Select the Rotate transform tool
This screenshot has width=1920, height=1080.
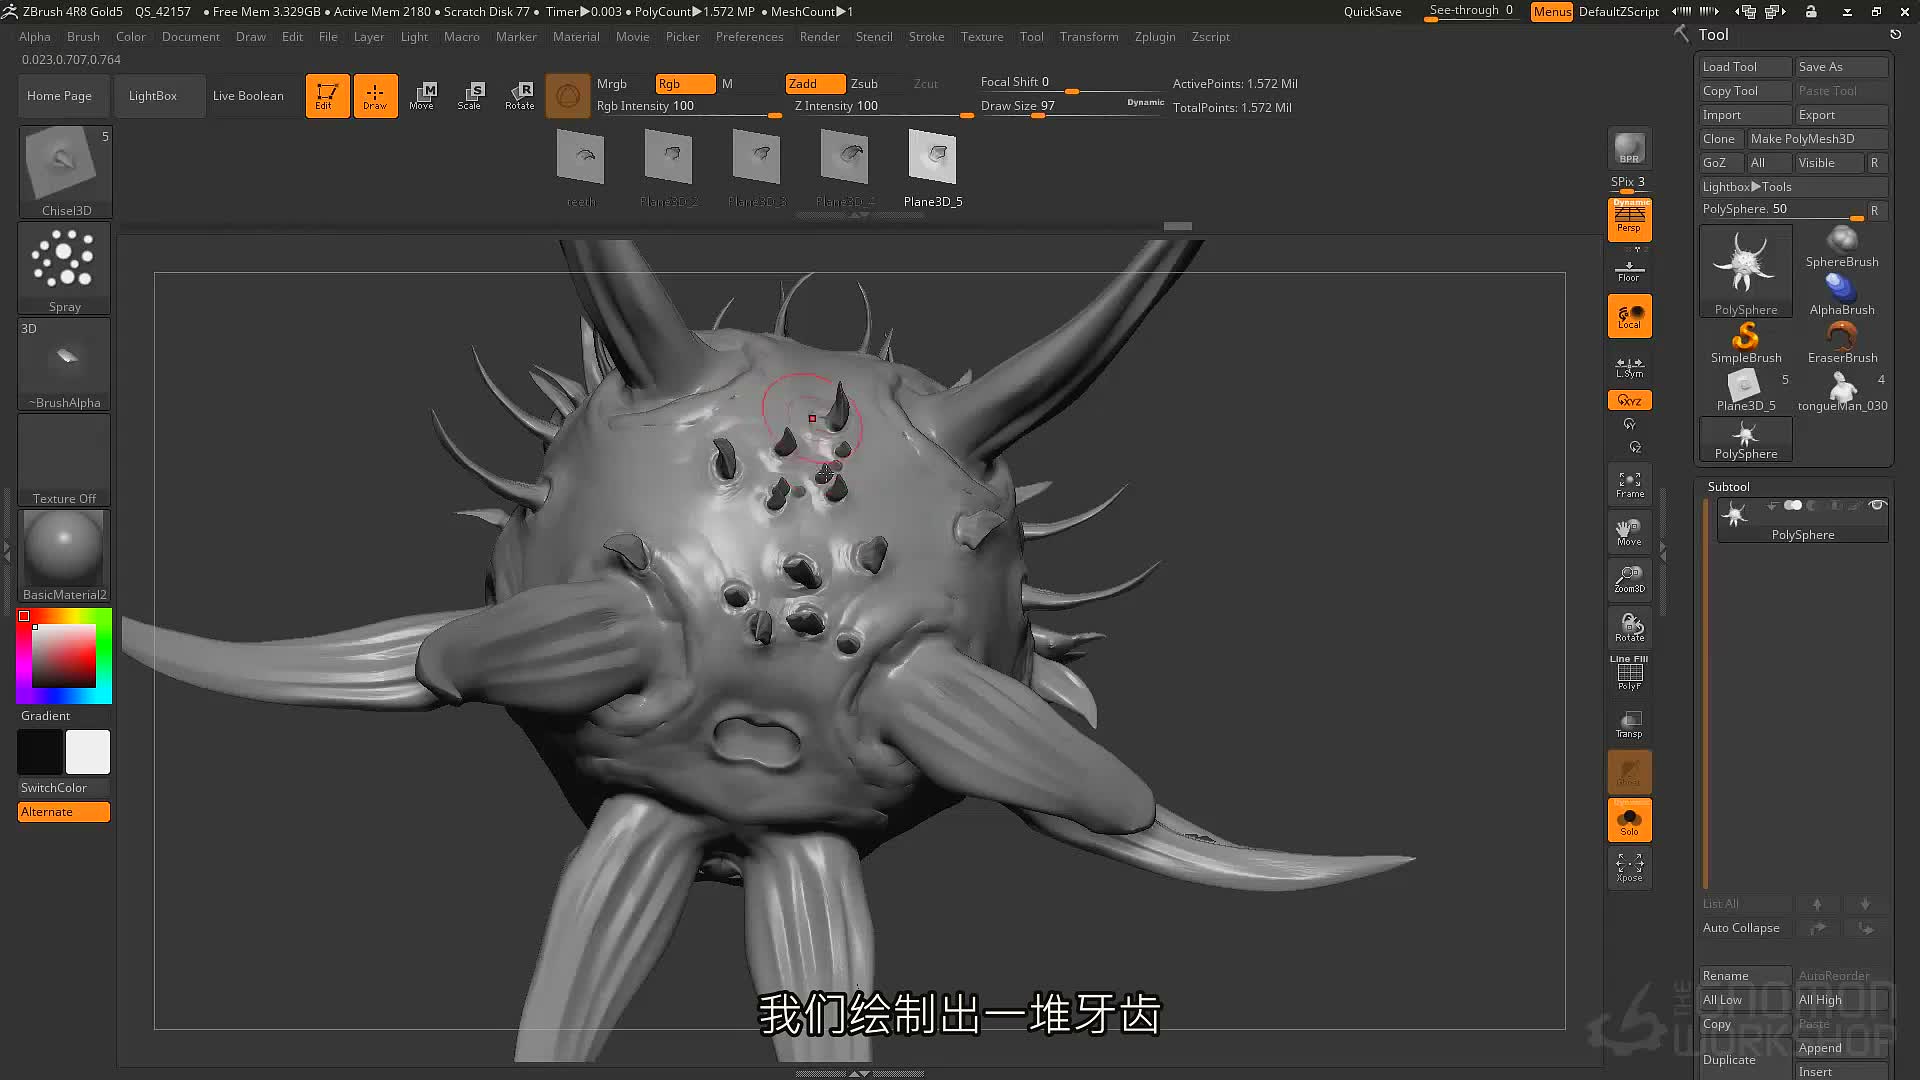519,96
